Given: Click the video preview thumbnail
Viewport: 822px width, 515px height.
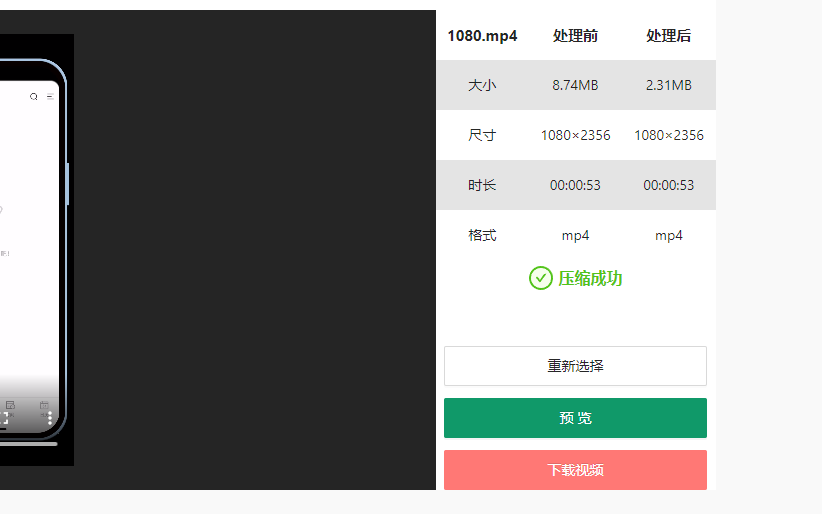Looking at the screenshot, I should pos(37,250).
